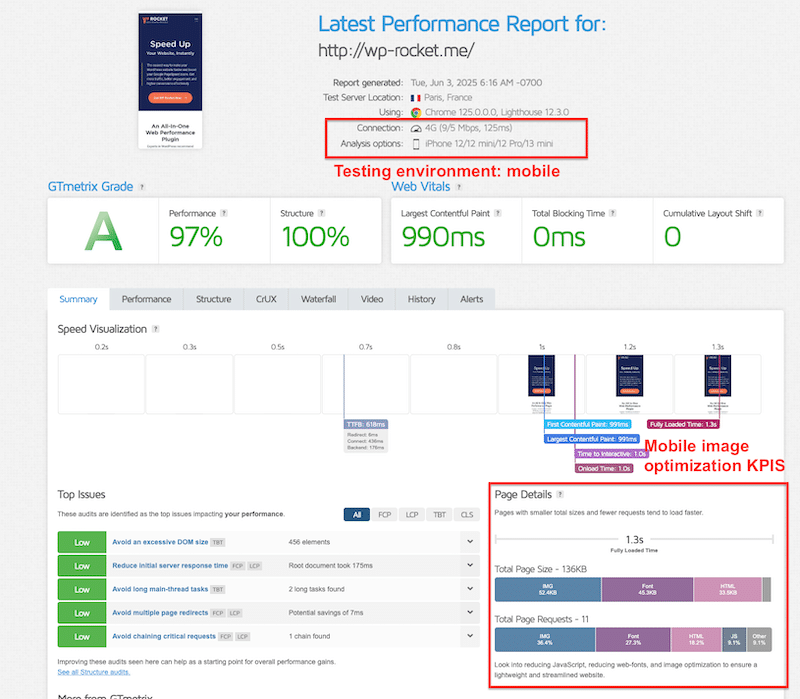Click the HTML 18.2% requests segment
800x699 pixels.
(696, 640)
